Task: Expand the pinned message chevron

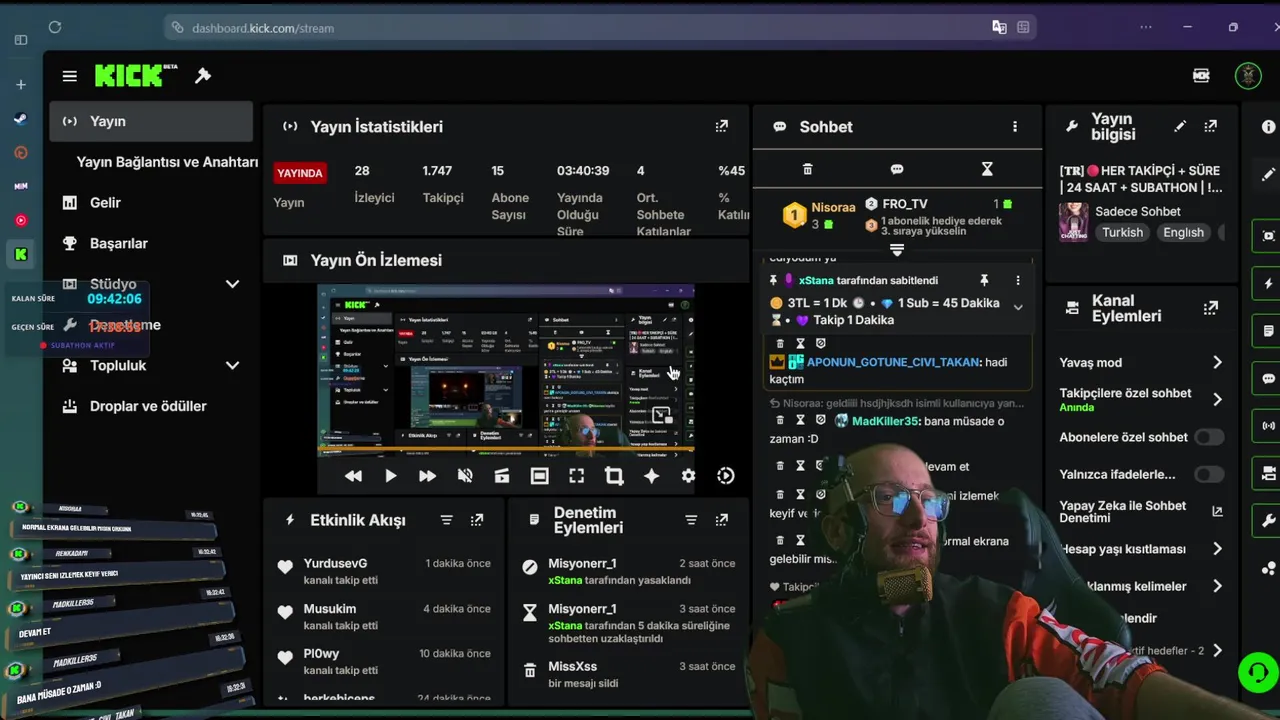Action: (1018, 307)
